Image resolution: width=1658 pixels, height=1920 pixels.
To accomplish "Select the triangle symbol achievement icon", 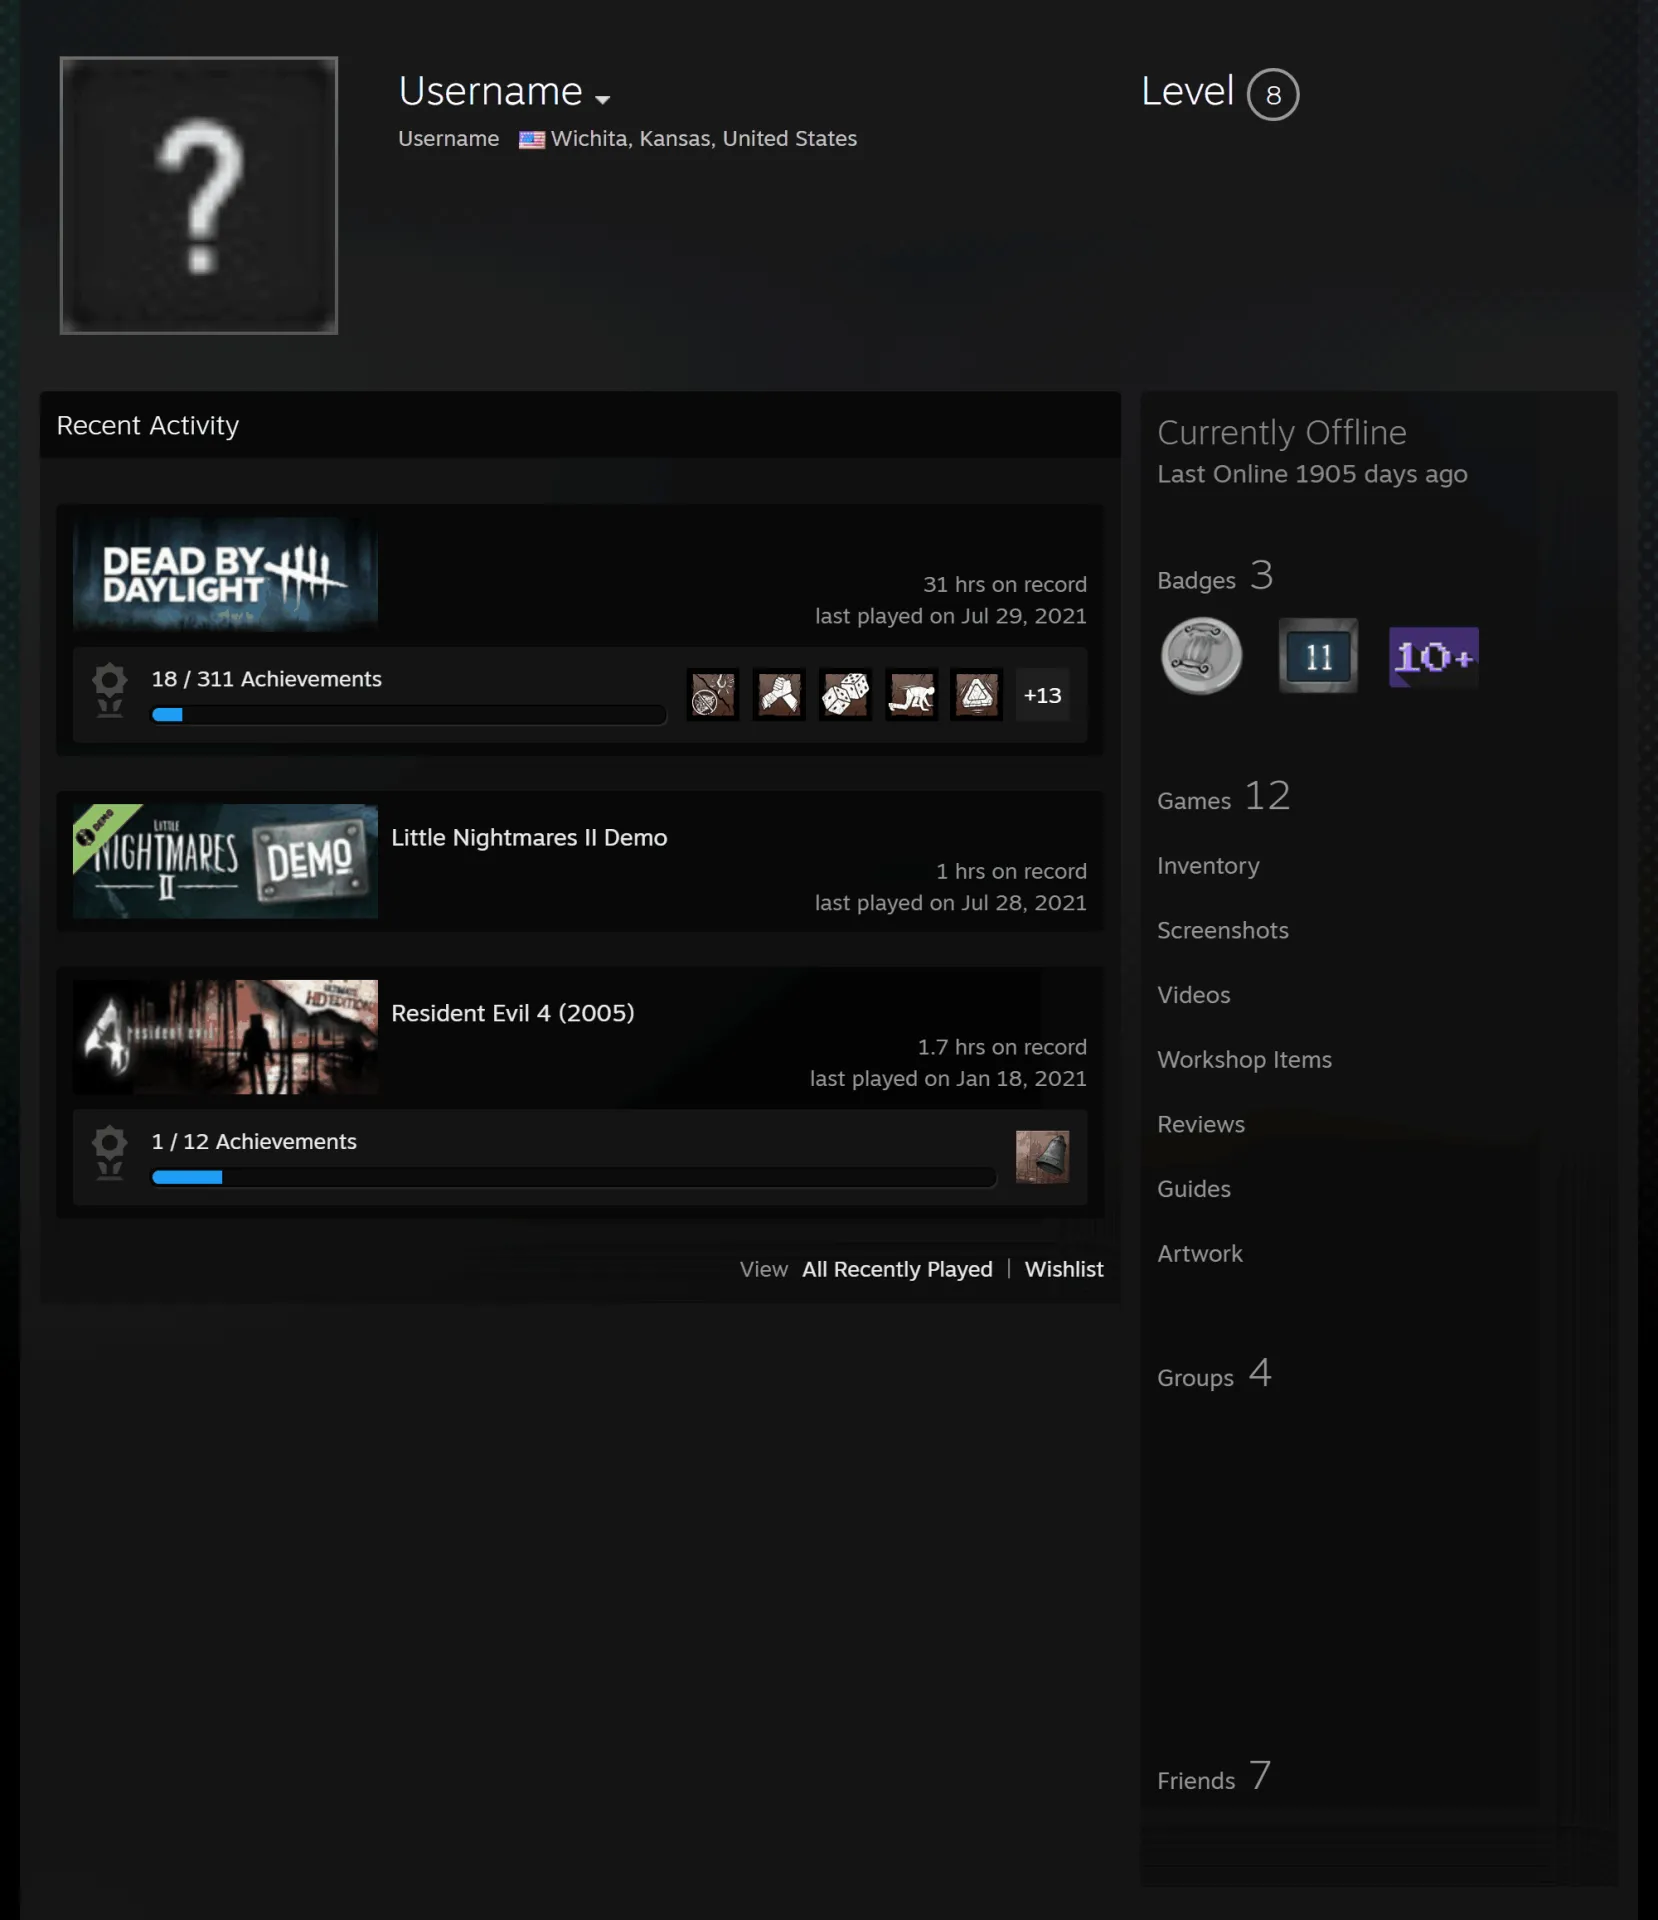I will pos(977,695).
